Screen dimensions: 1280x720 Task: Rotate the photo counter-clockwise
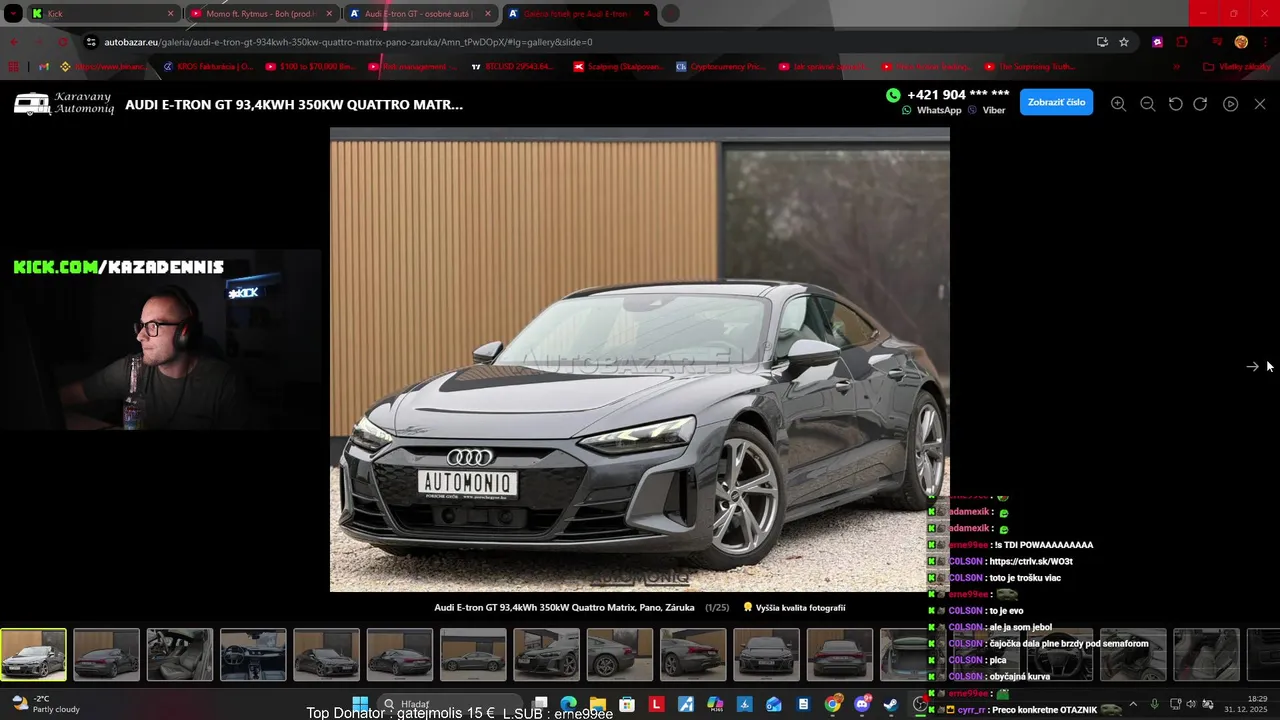point(1176,104)
